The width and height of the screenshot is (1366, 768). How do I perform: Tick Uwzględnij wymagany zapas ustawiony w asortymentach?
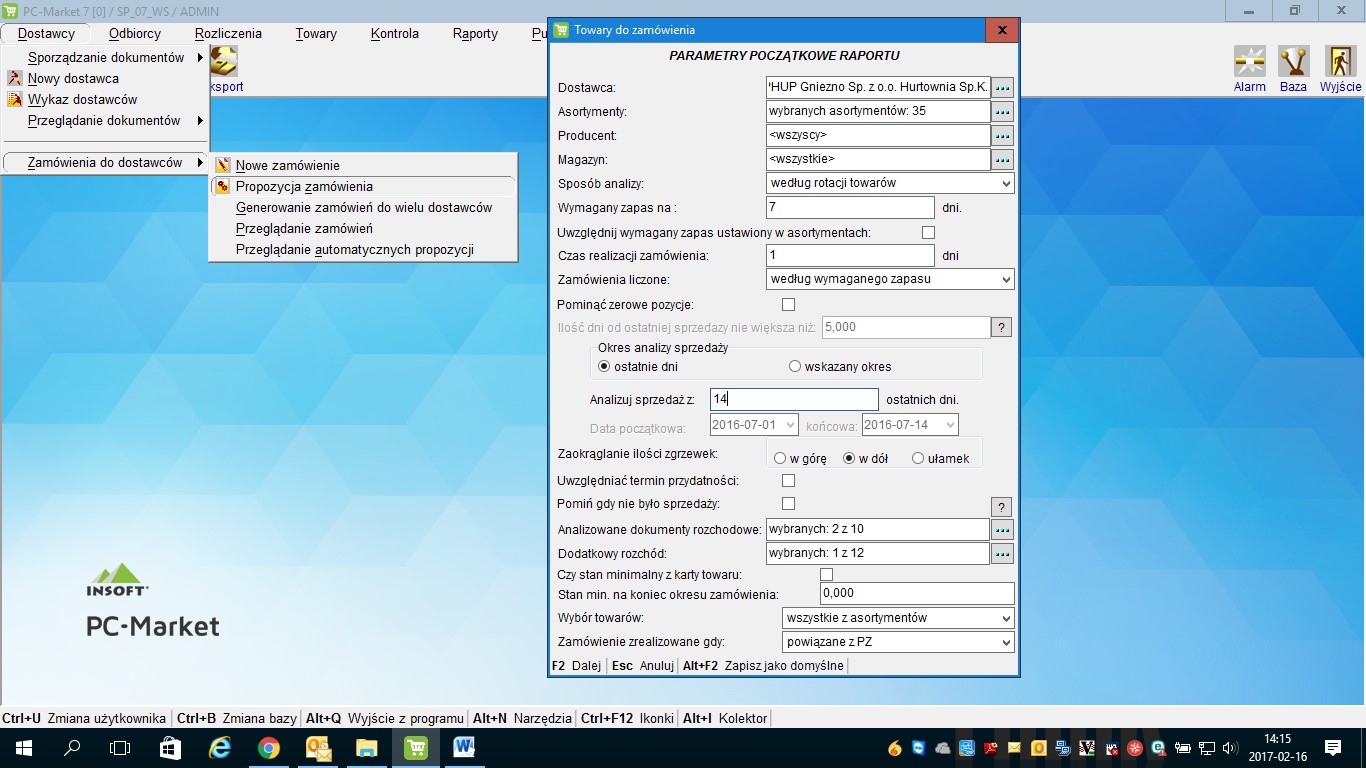point(928,232)
